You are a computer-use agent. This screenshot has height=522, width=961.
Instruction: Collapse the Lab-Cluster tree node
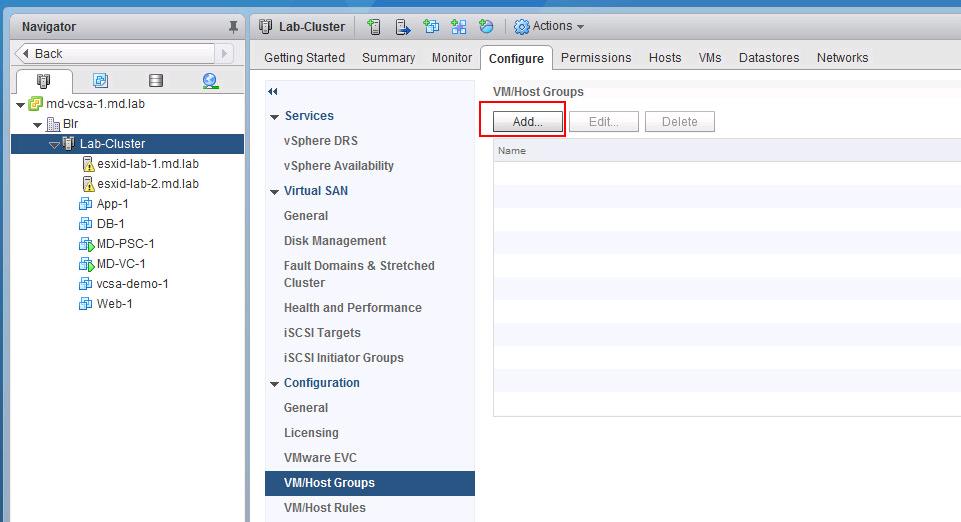[x=55, y=144]
